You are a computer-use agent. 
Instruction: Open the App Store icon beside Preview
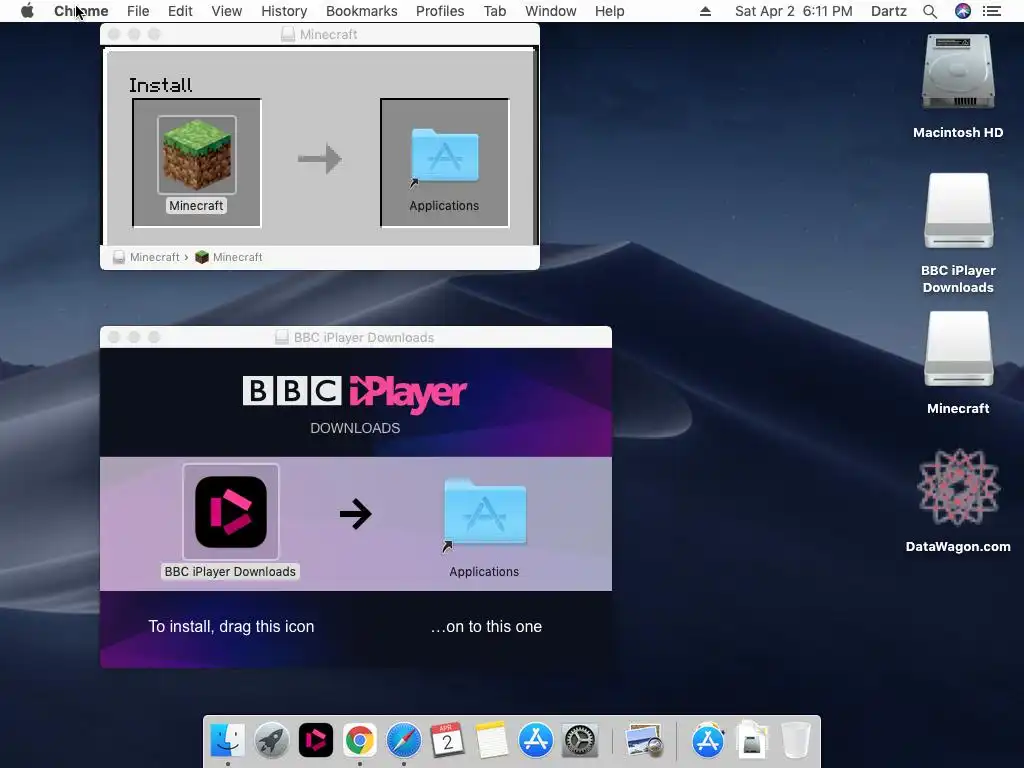708,741
